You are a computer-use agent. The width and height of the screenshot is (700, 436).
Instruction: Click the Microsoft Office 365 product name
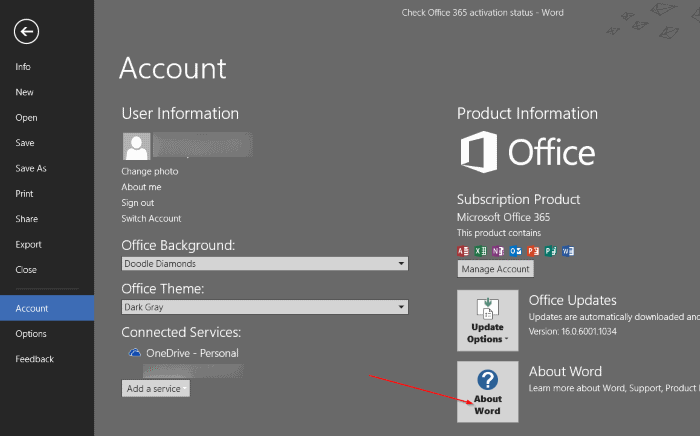click(503, 217)
